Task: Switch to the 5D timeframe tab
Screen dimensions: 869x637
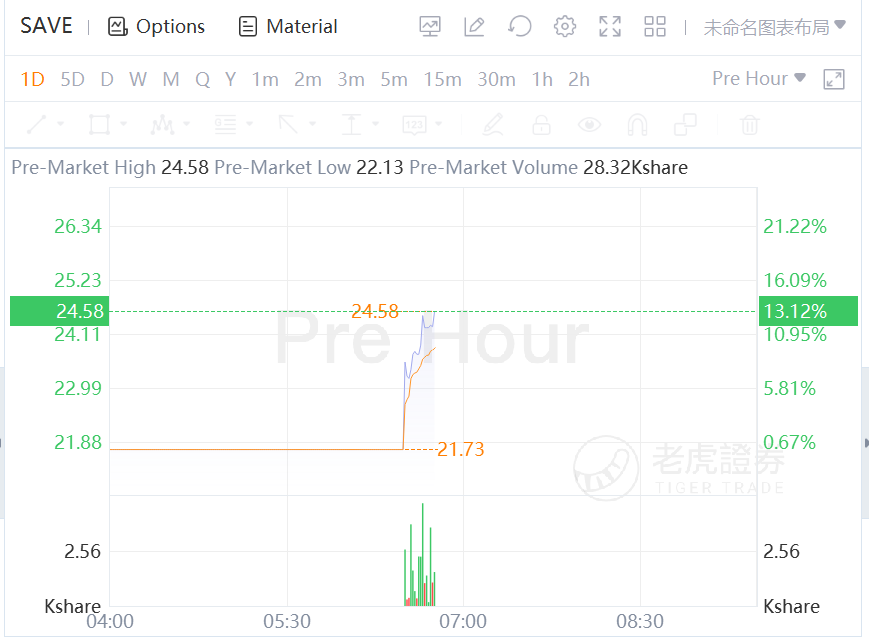Action: [72, 79]
